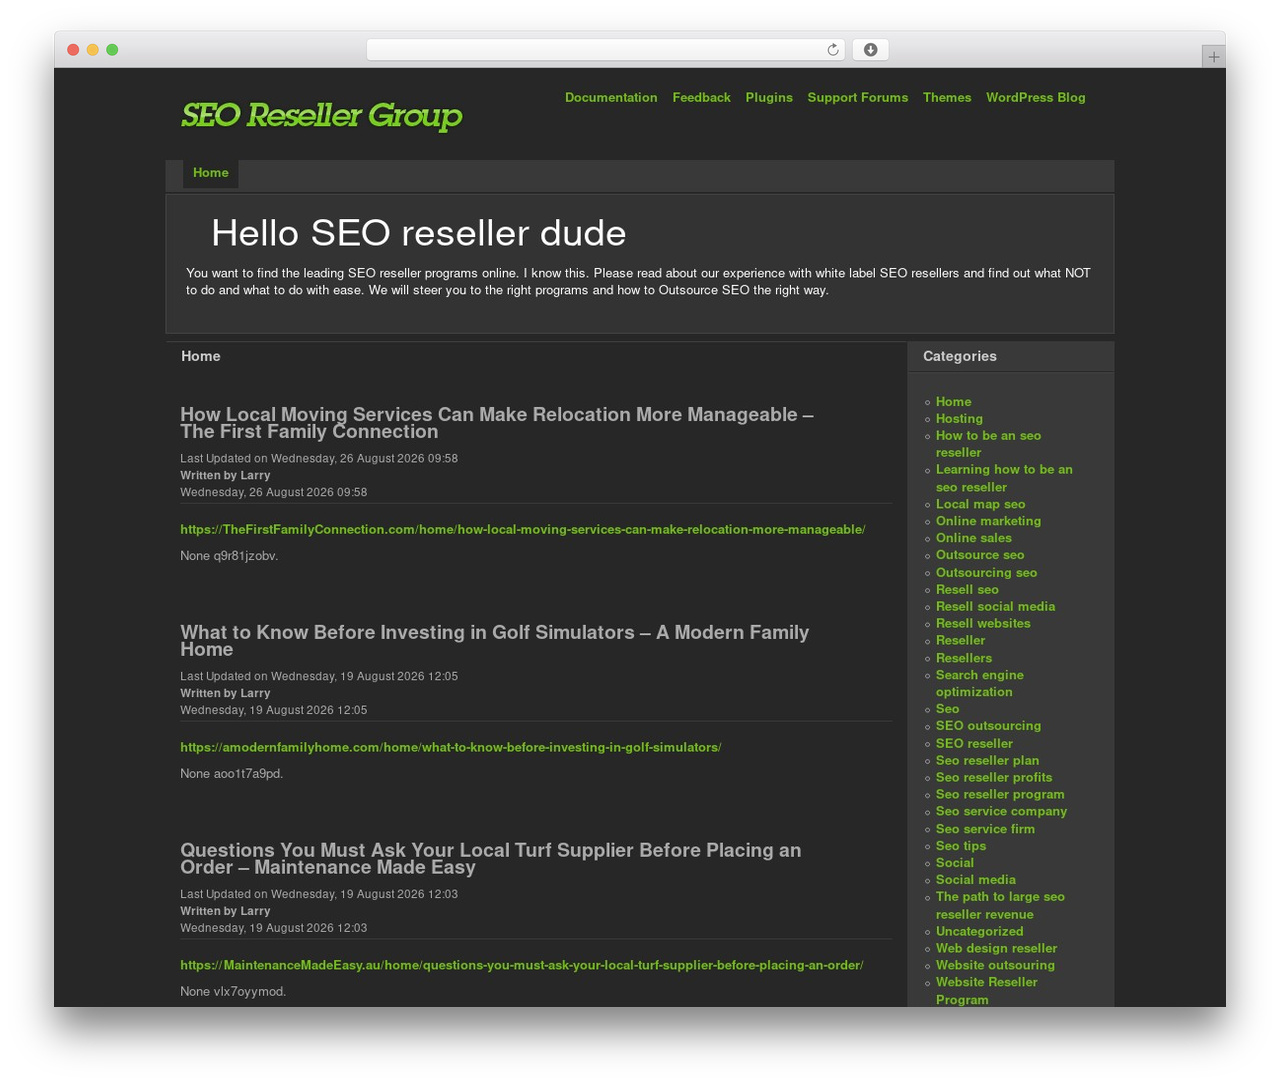Screen dimensions: 1280x1084
Task: Click the red close window button
Action: (73, 50)
